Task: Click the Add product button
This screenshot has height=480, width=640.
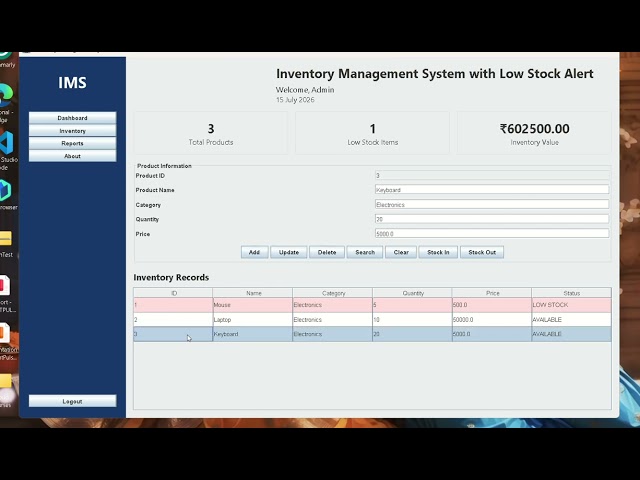Action: (254, 252)
